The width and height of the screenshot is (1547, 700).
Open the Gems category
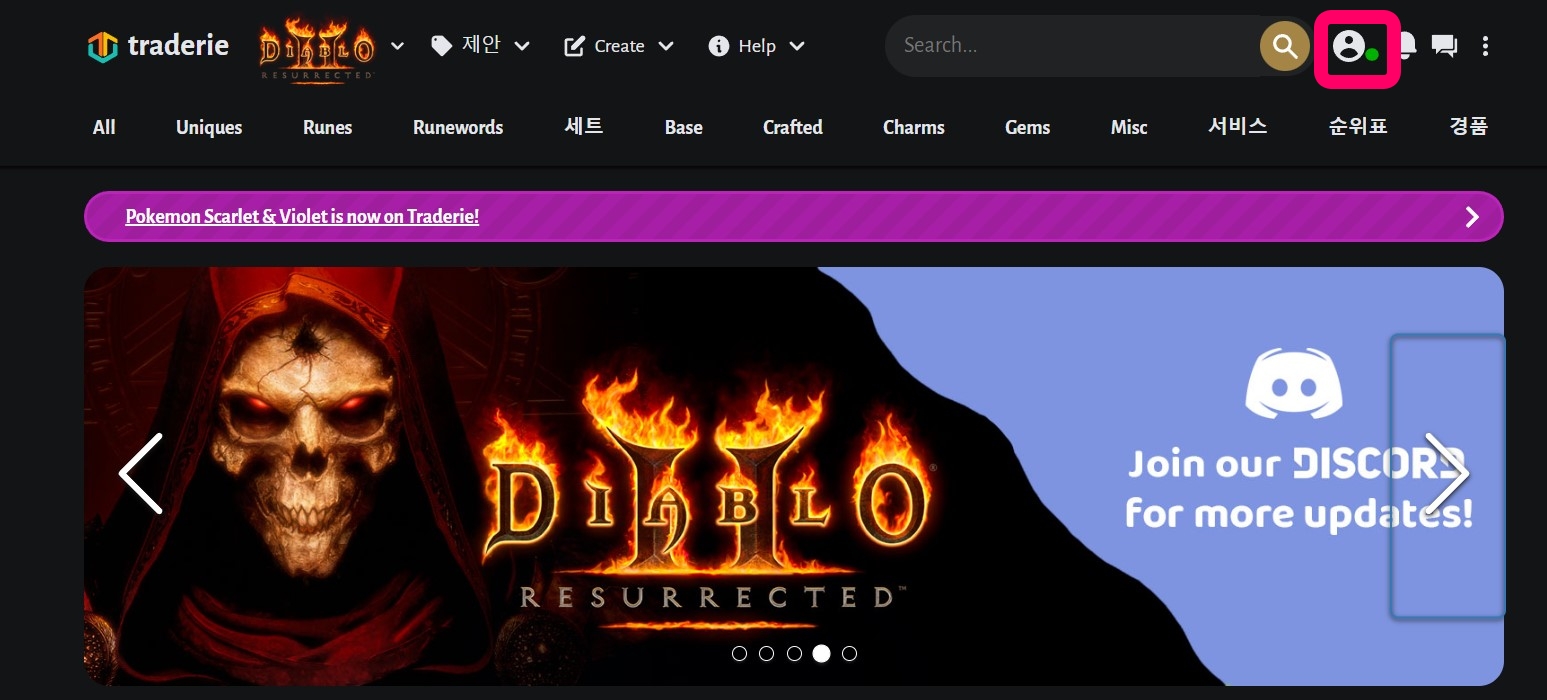click(1028, 127)
